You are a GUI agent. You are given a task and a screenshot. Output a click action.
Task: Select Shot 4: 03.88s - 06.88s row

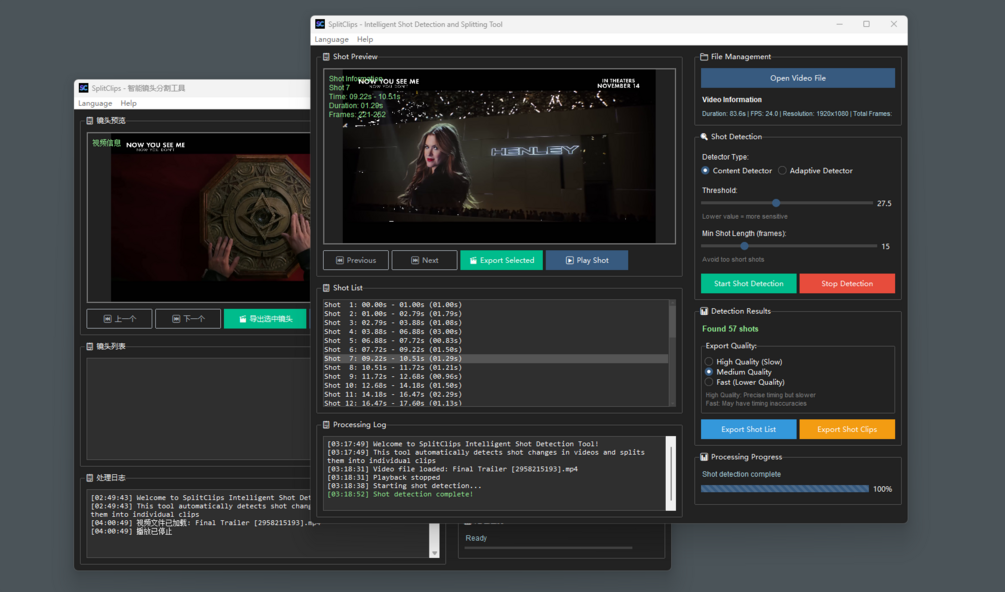(x=495, y=332)
